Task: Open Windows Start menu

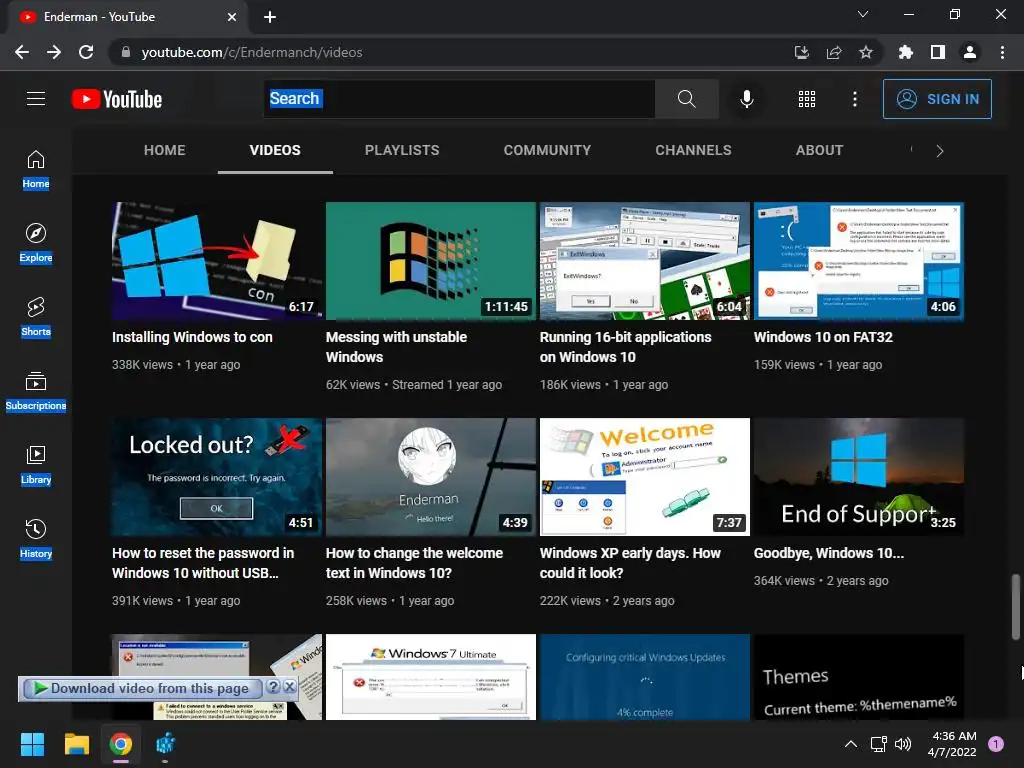Action: pos(32,744)
